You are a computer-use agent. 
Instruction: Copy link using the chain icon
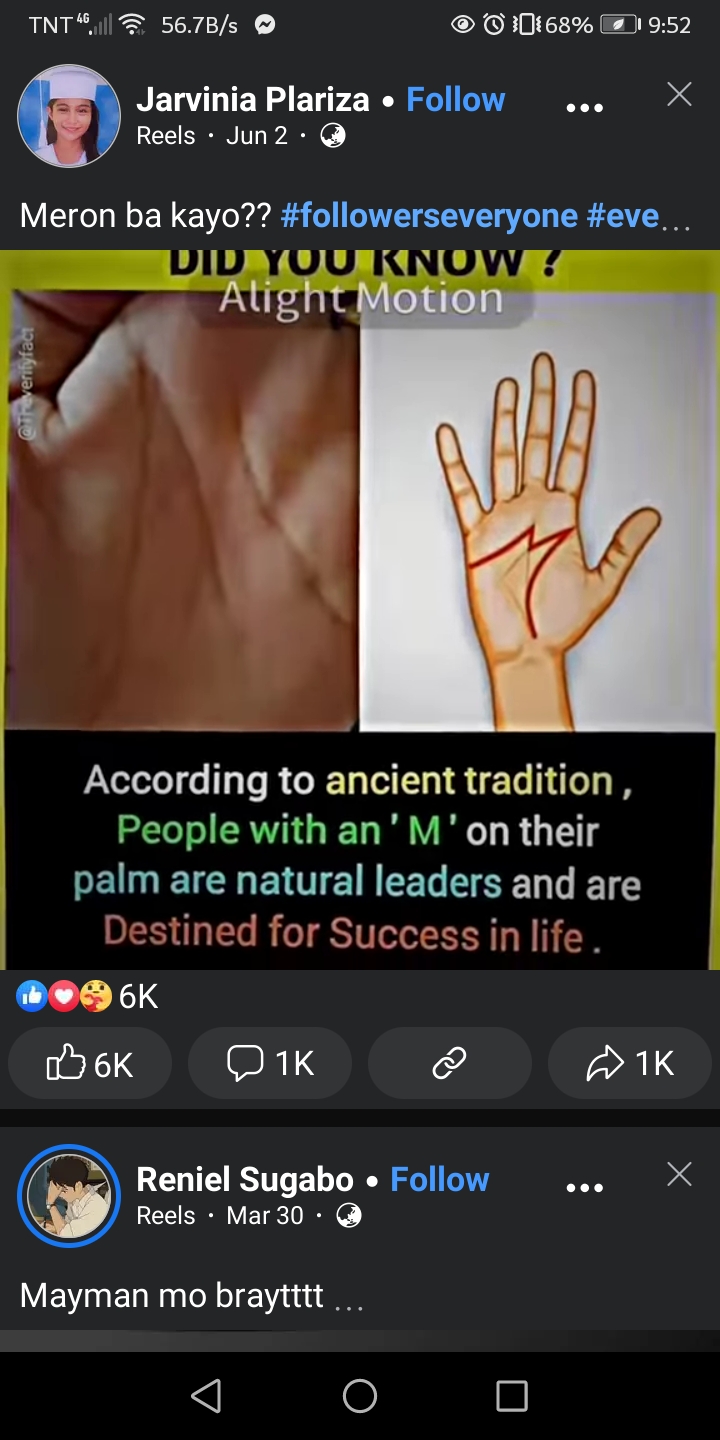tap(450, 1064)
